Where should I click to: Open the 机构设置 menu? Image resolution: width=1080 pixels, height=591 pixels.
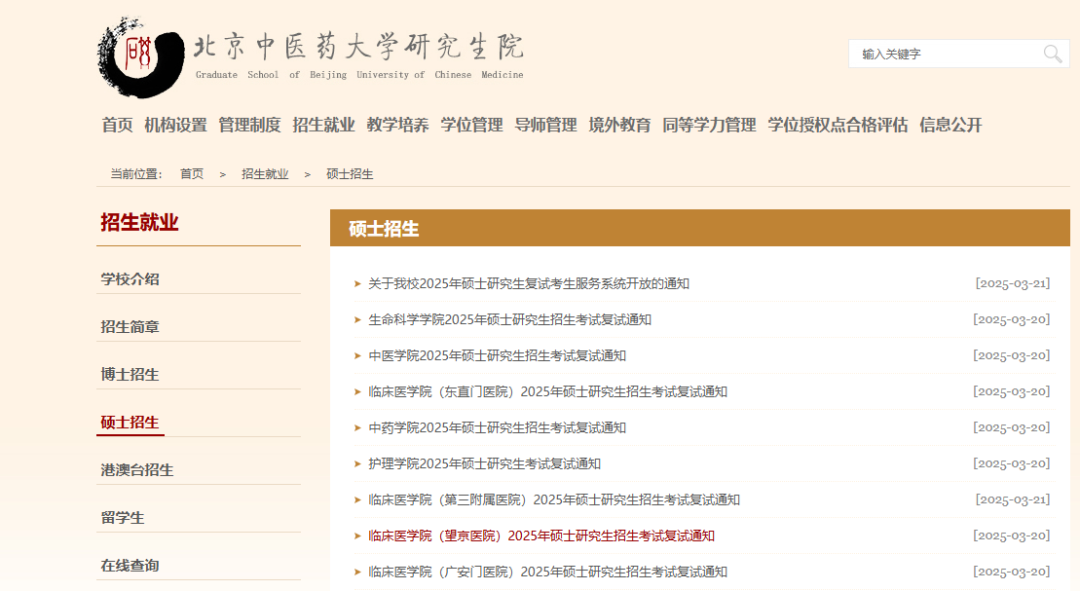click(x=176, y=125)
